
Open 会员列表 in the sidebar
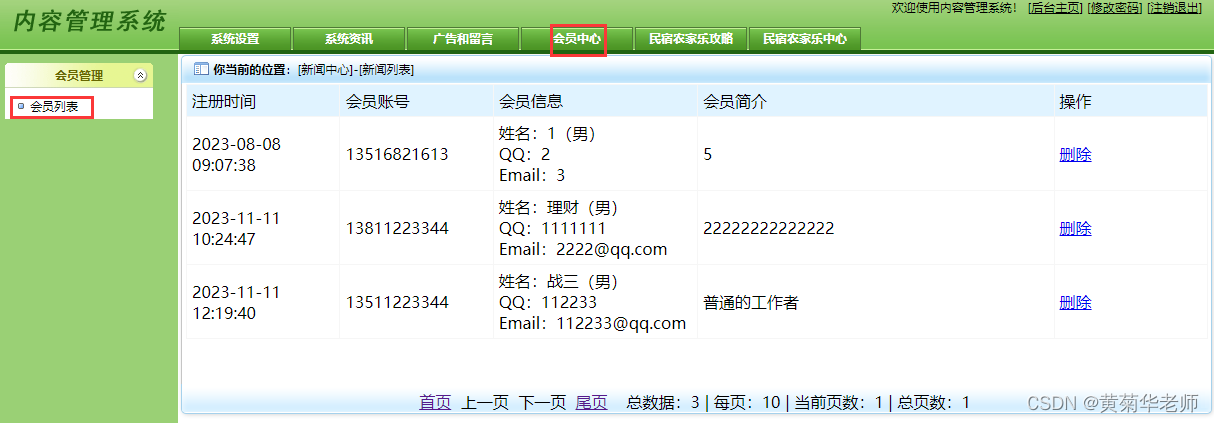click(53, 106)
